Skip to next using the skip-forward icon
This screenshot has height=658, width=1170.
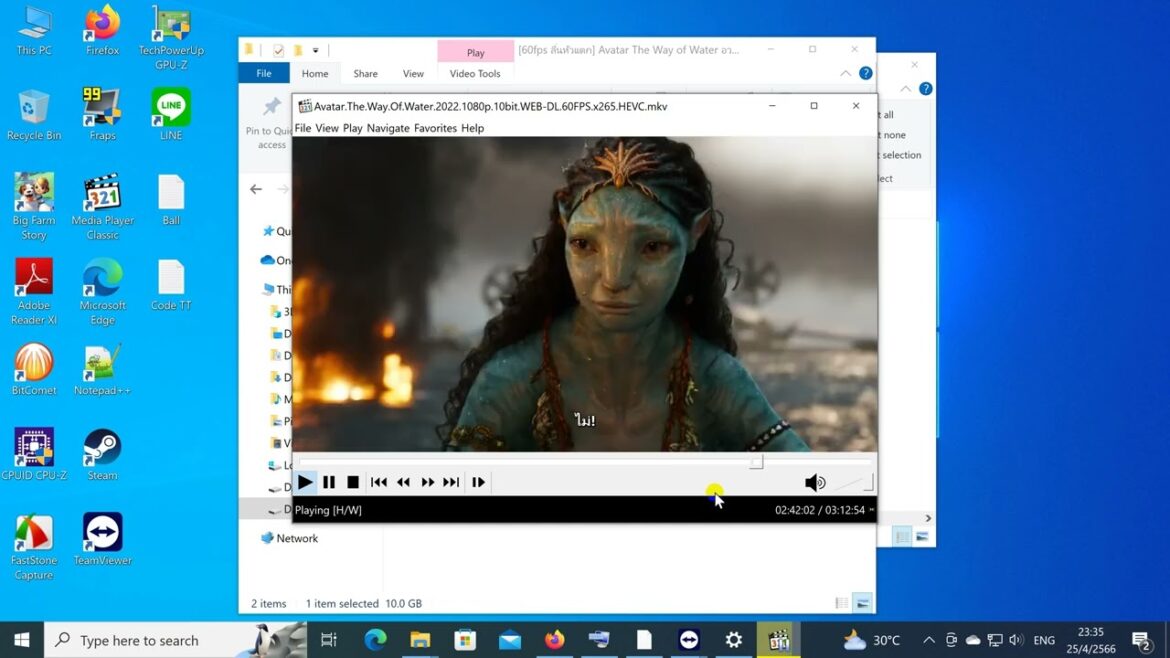451,482
